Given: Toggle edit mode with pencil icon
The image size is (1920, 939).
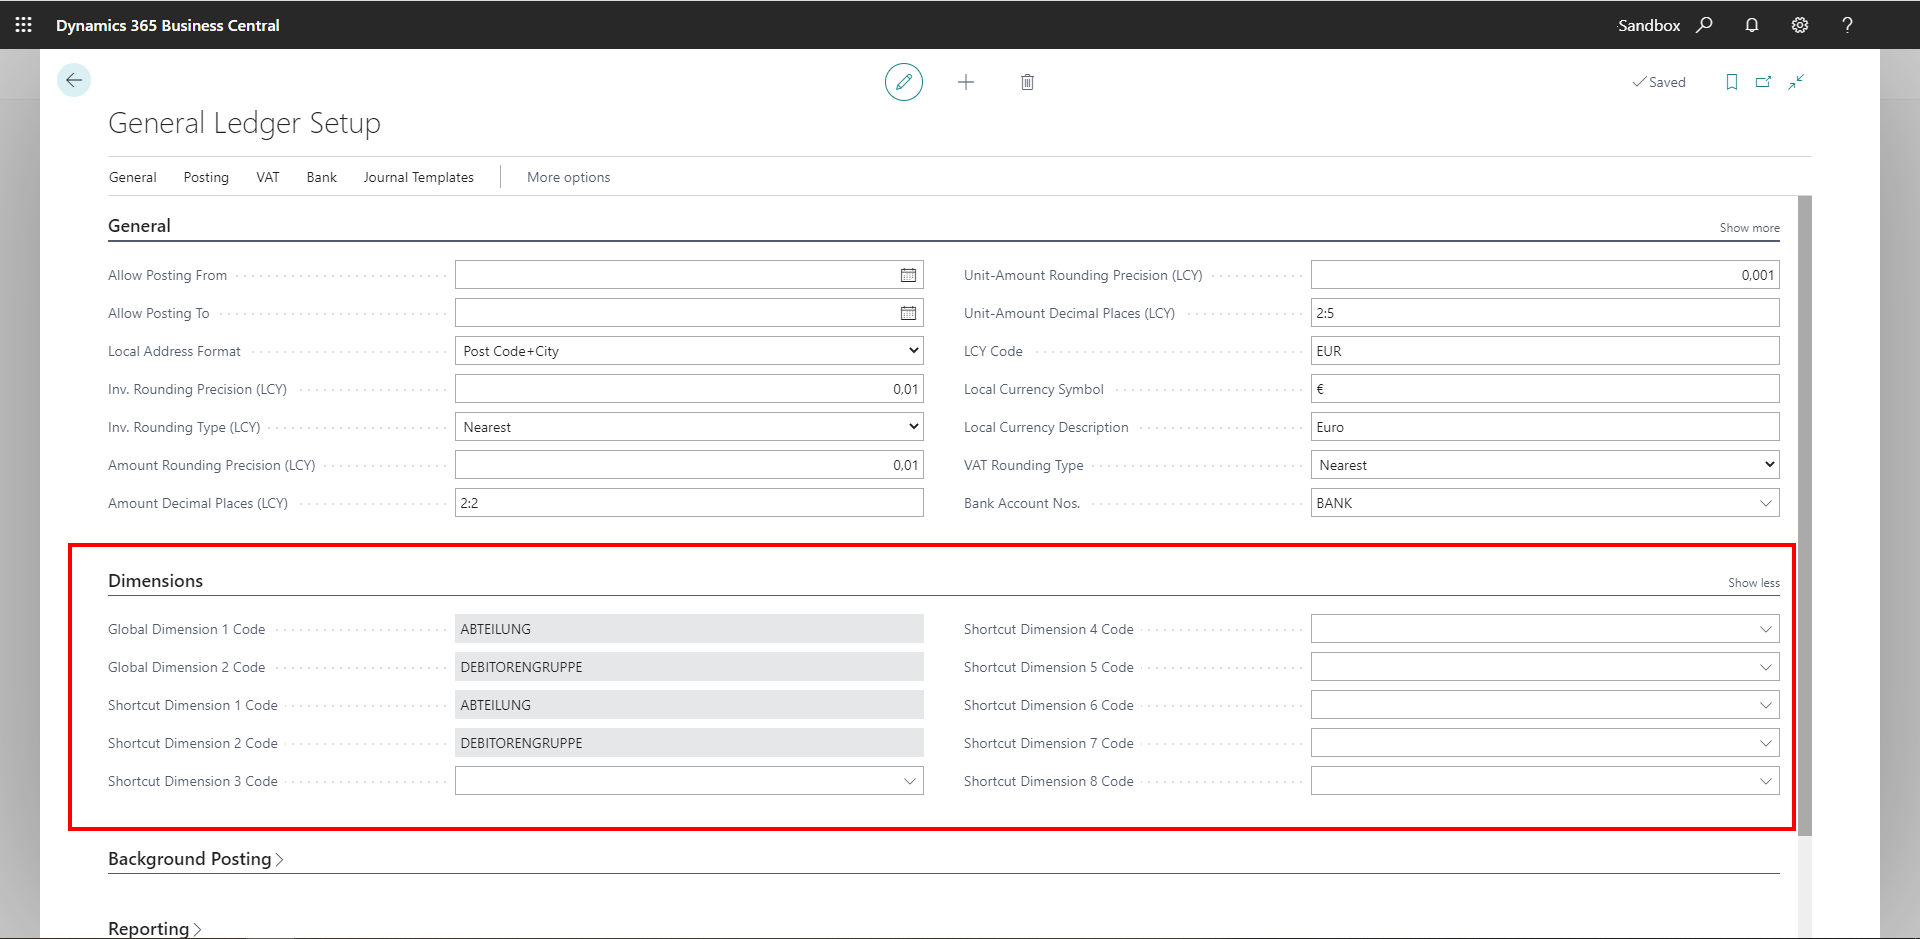Looking at the screenshot, I should click(x=904, y=82).
